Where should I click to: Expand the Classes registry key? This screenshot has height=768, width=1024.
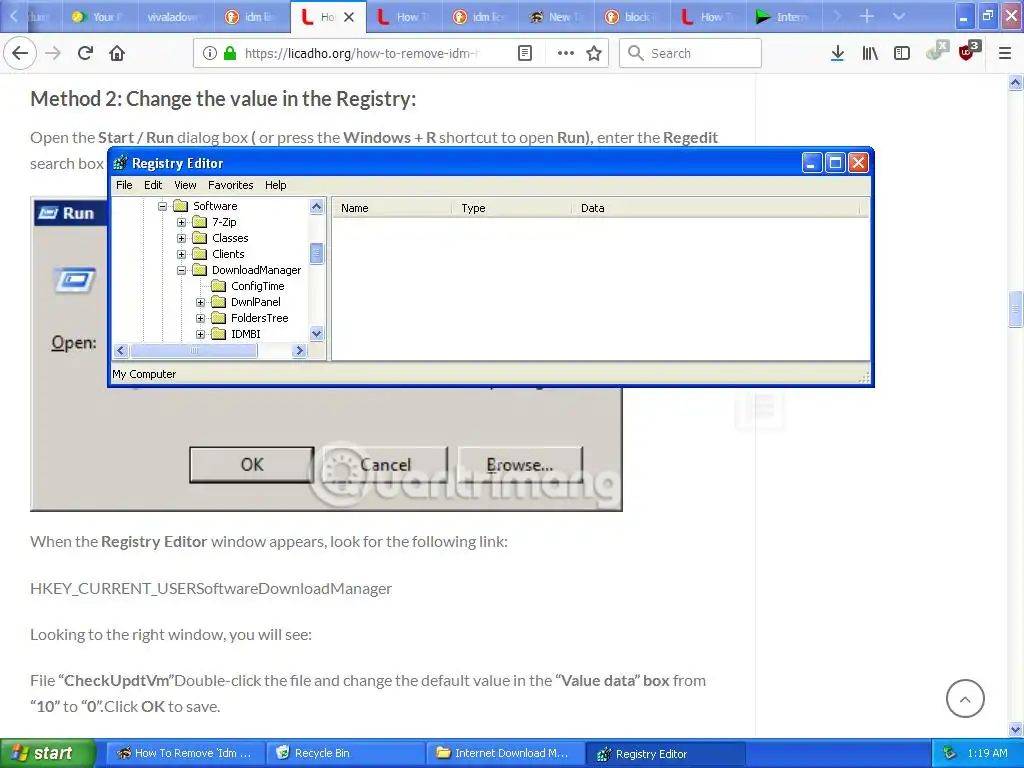point(182,238)
